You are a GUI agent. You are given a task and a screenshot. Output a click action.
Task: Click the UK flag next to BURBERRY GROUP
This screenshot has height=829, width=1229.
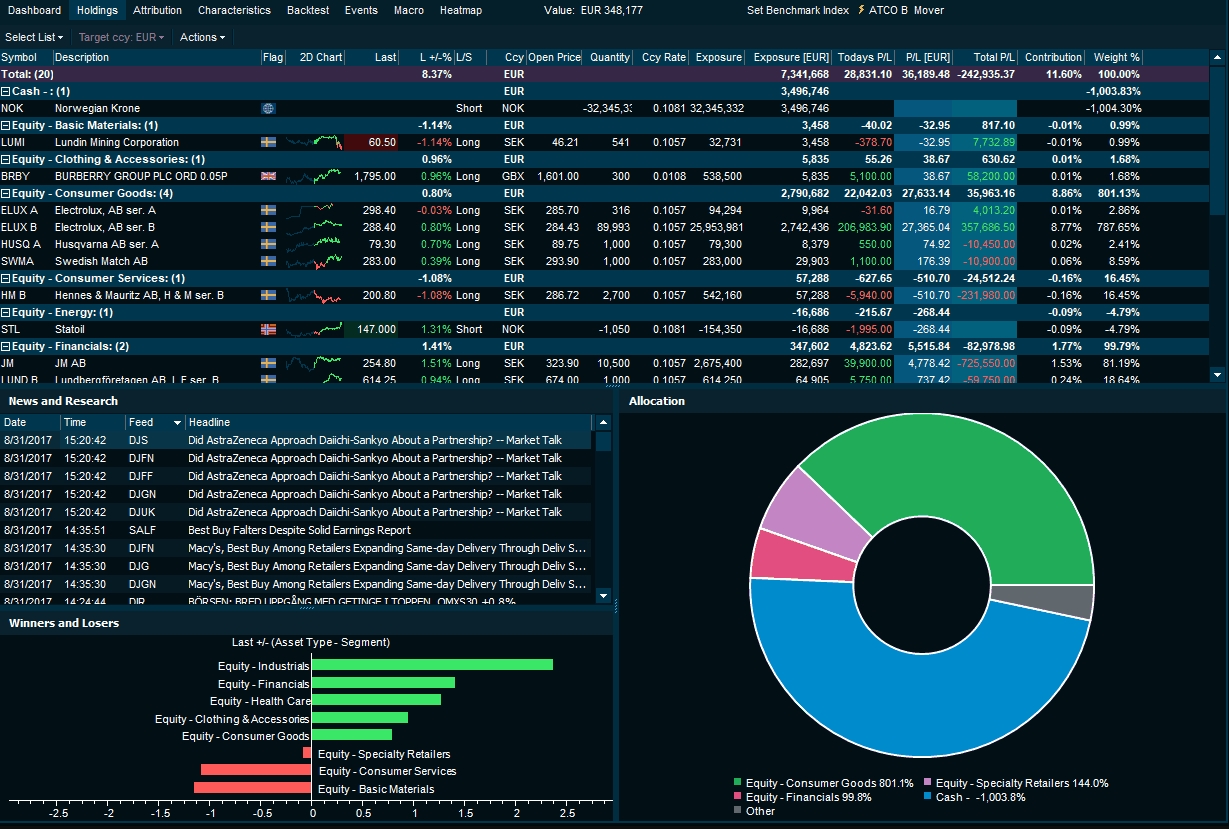pos(267,176)
